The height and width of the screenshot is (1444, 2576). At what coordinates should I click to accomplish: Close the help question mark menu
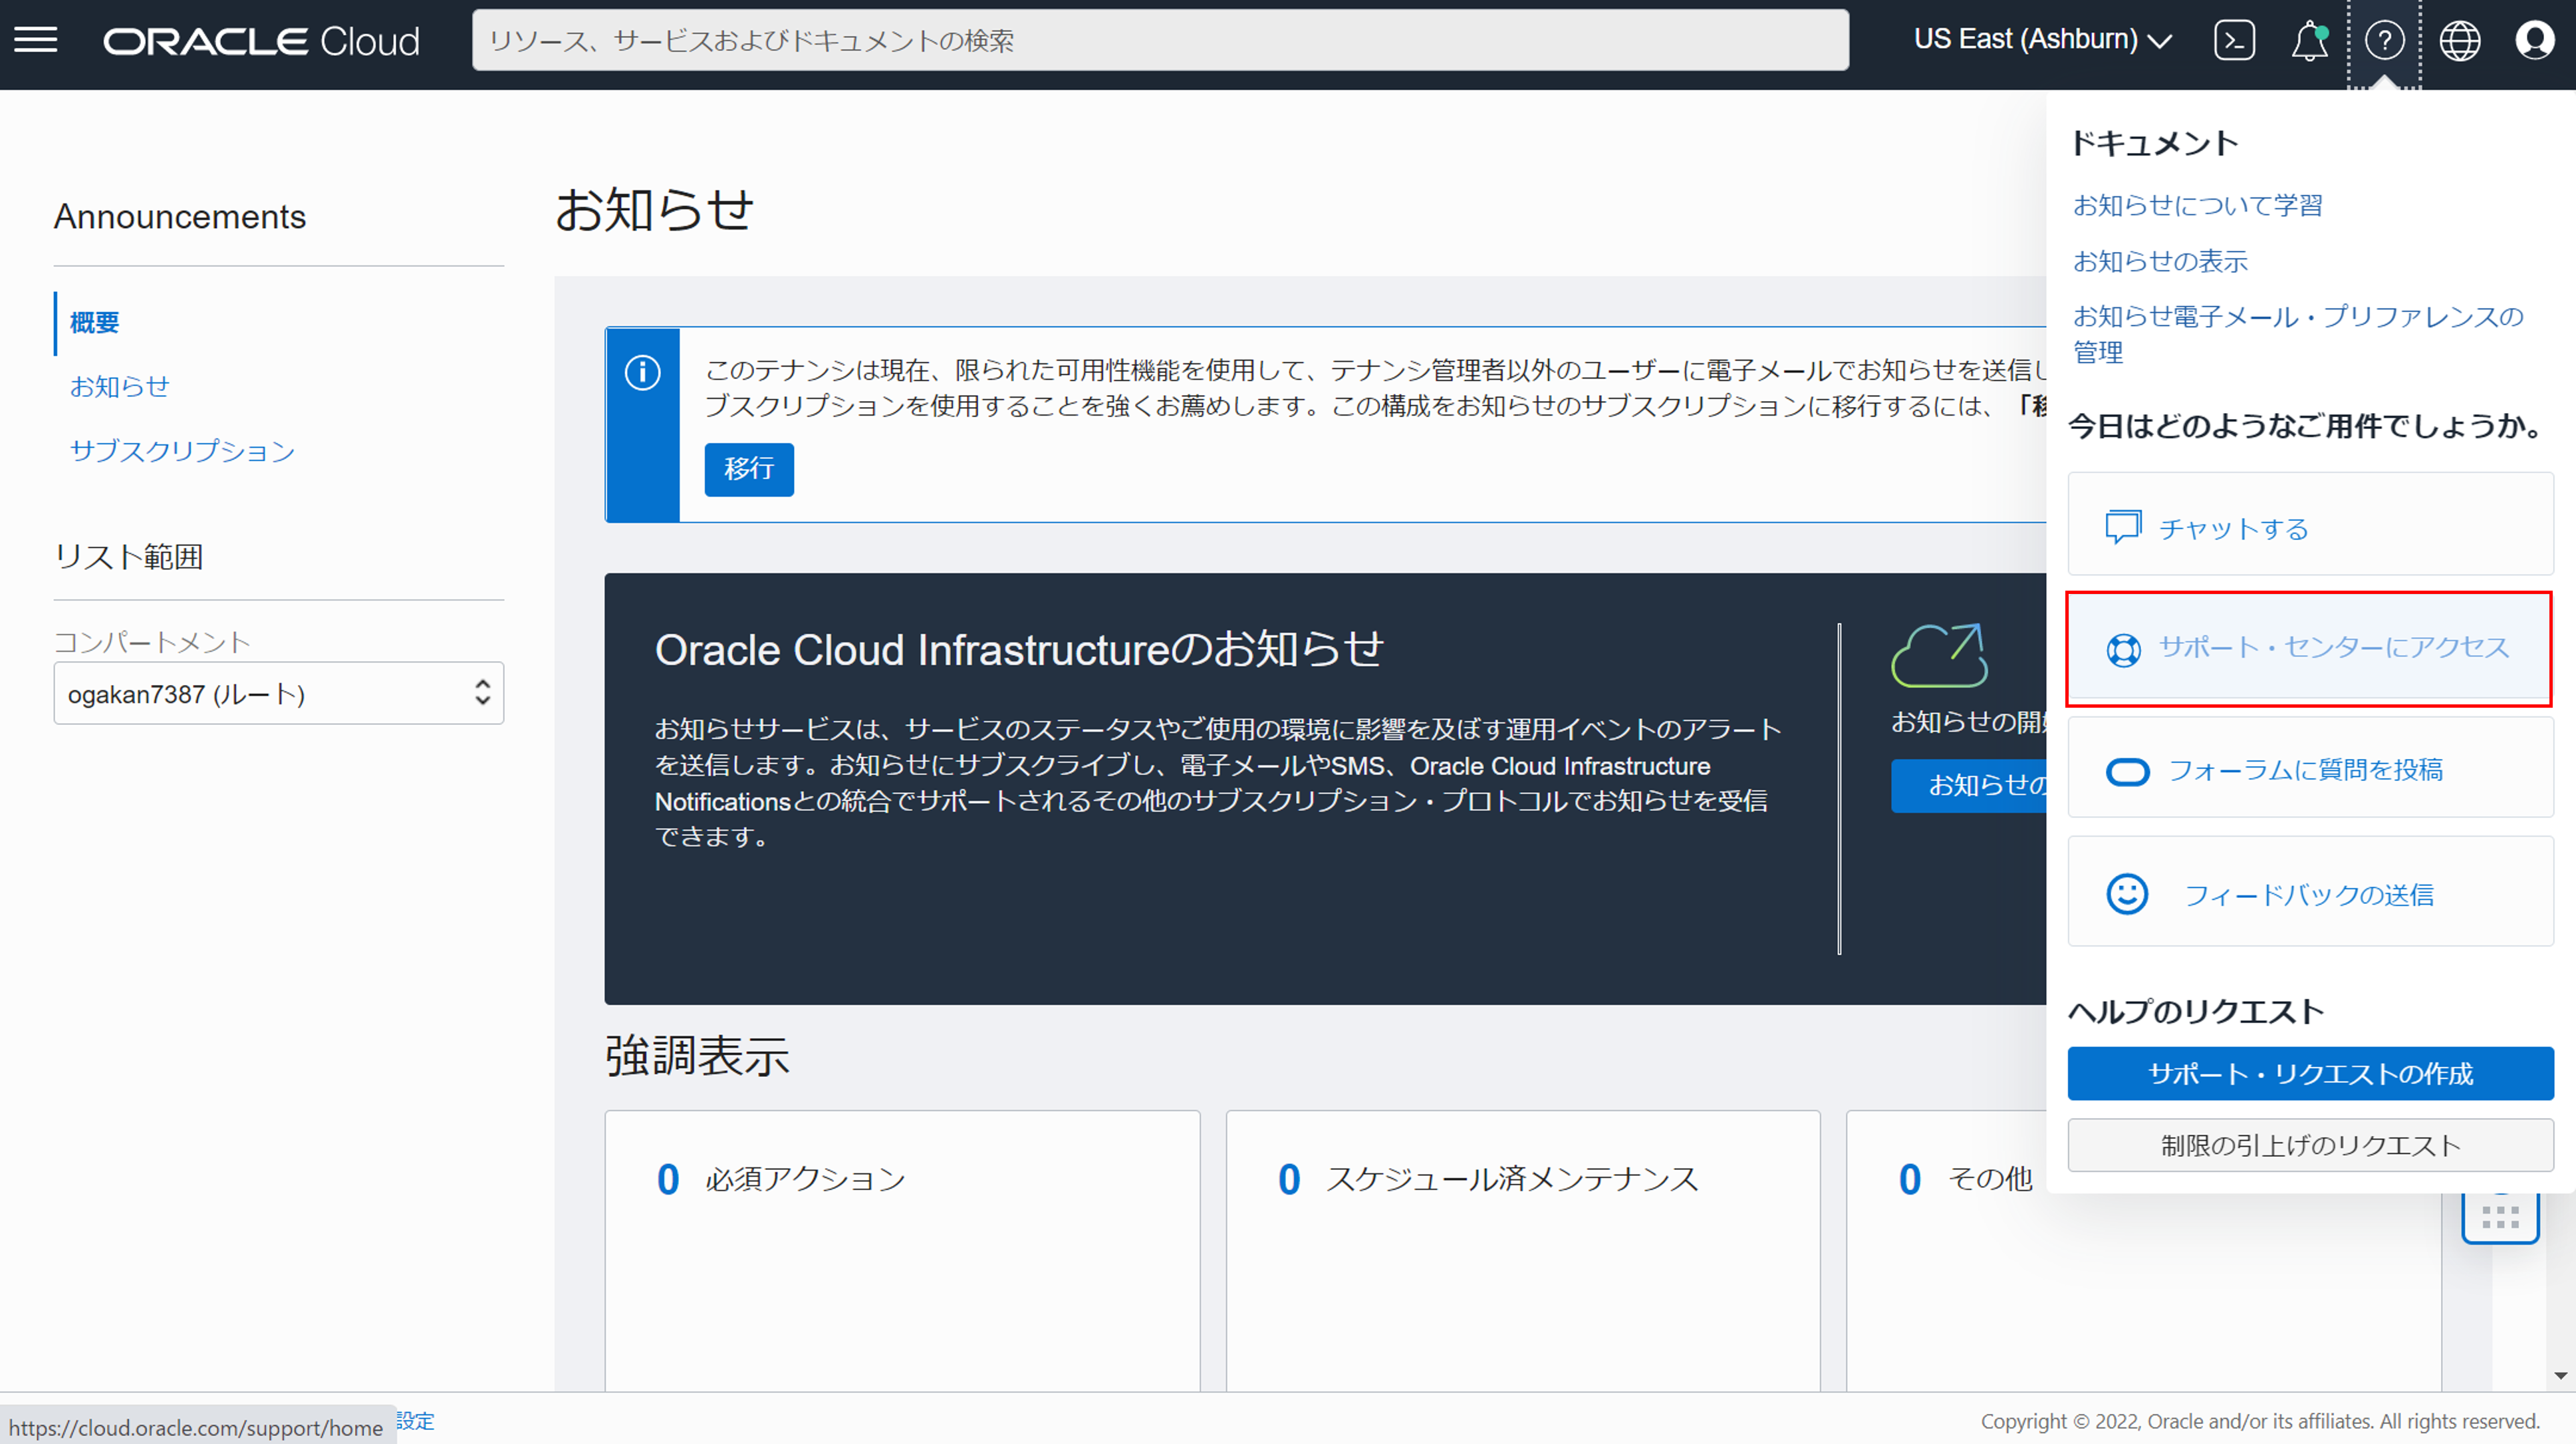tap(2384, 41)
